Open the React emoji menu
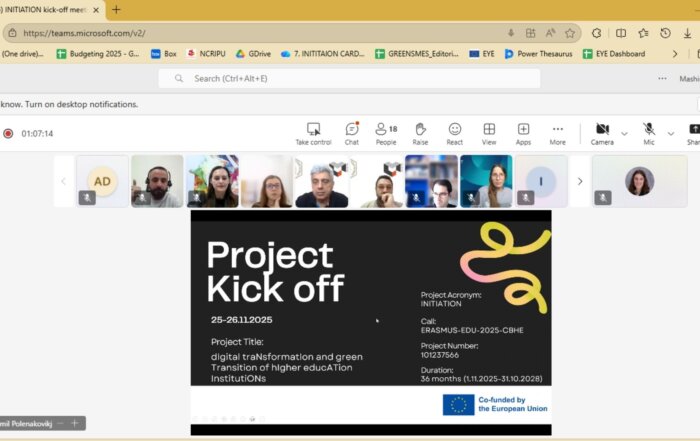Viewport: 700px width, 441px height. tap(455, 133)
